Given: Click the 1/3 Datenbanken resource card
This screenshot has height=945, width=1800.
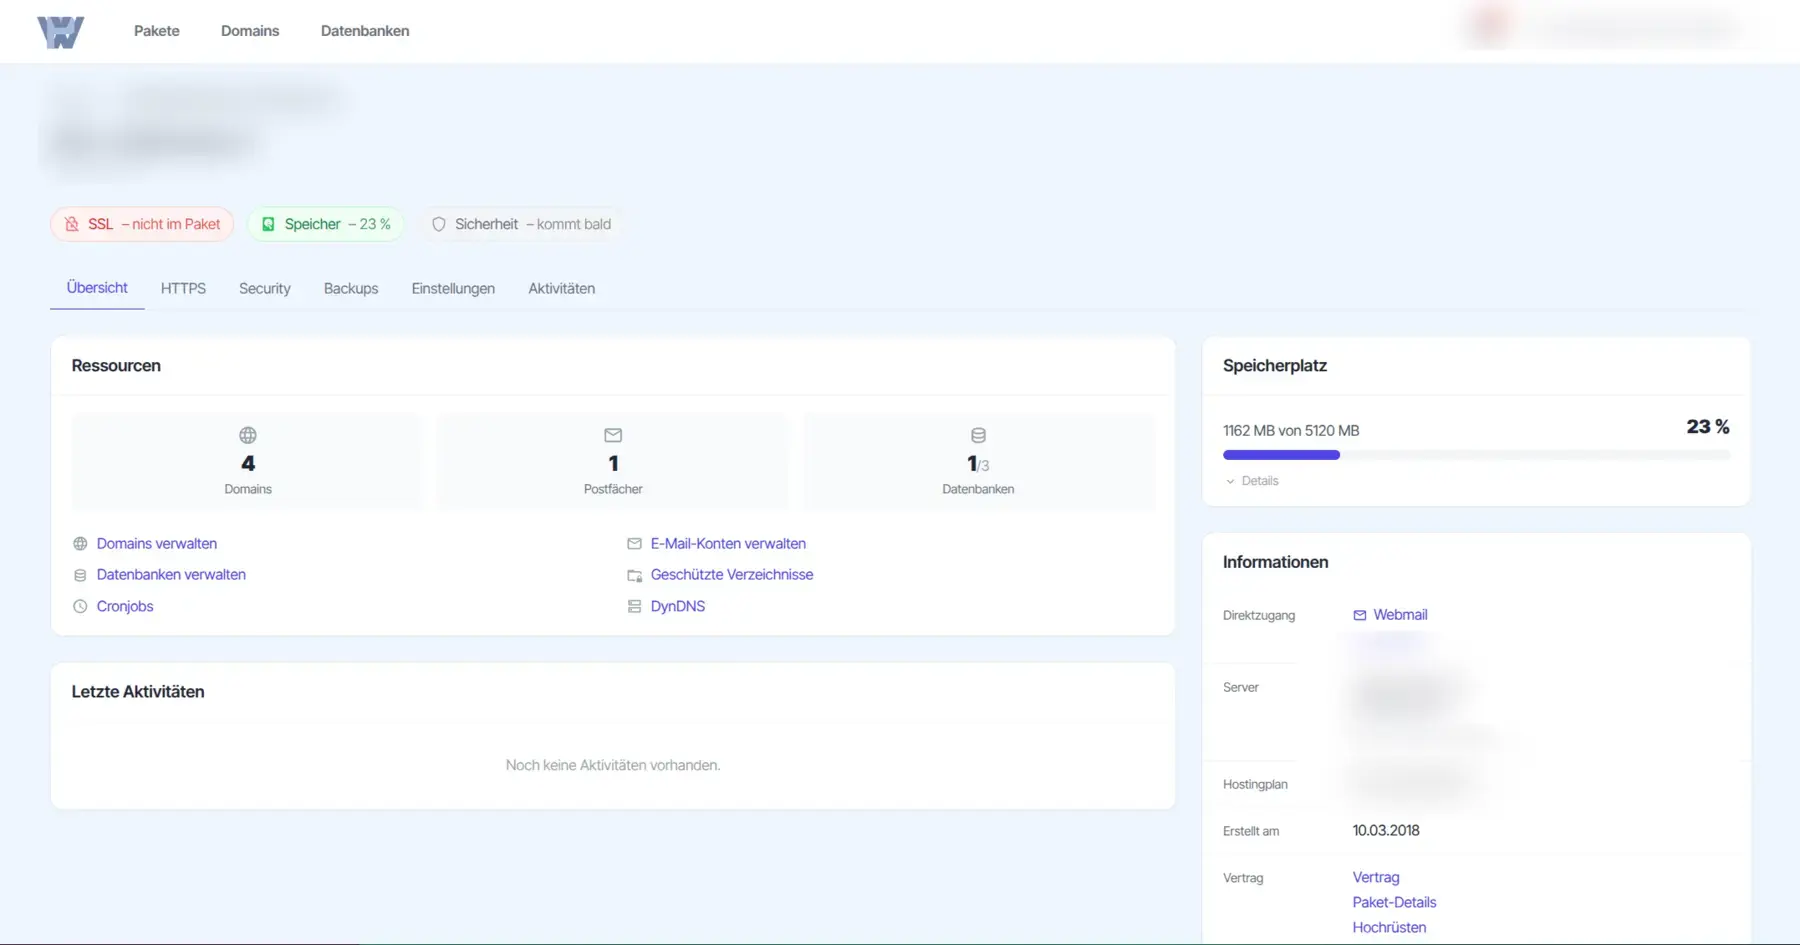Looking at the screenshot, I should coord(979,462).
